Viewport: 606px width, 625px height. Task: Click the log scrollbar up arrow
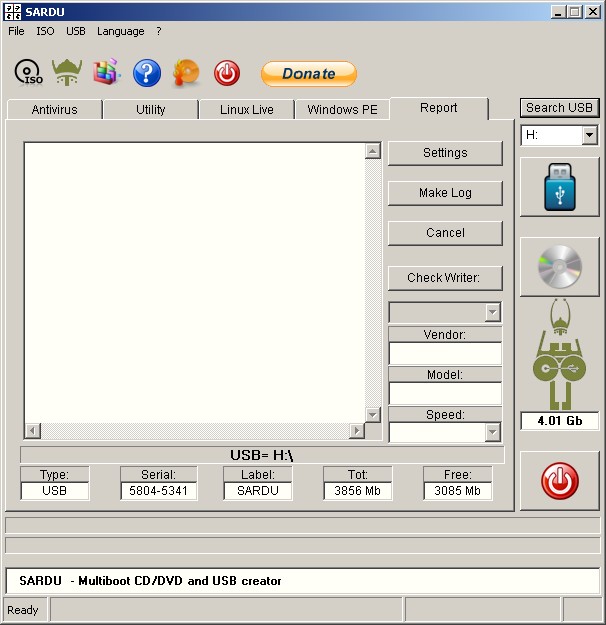372,151
